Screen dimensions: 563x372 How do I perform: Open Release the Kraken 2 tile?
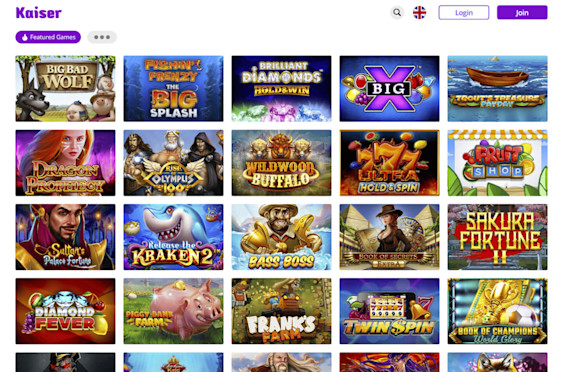coord(173,237)
